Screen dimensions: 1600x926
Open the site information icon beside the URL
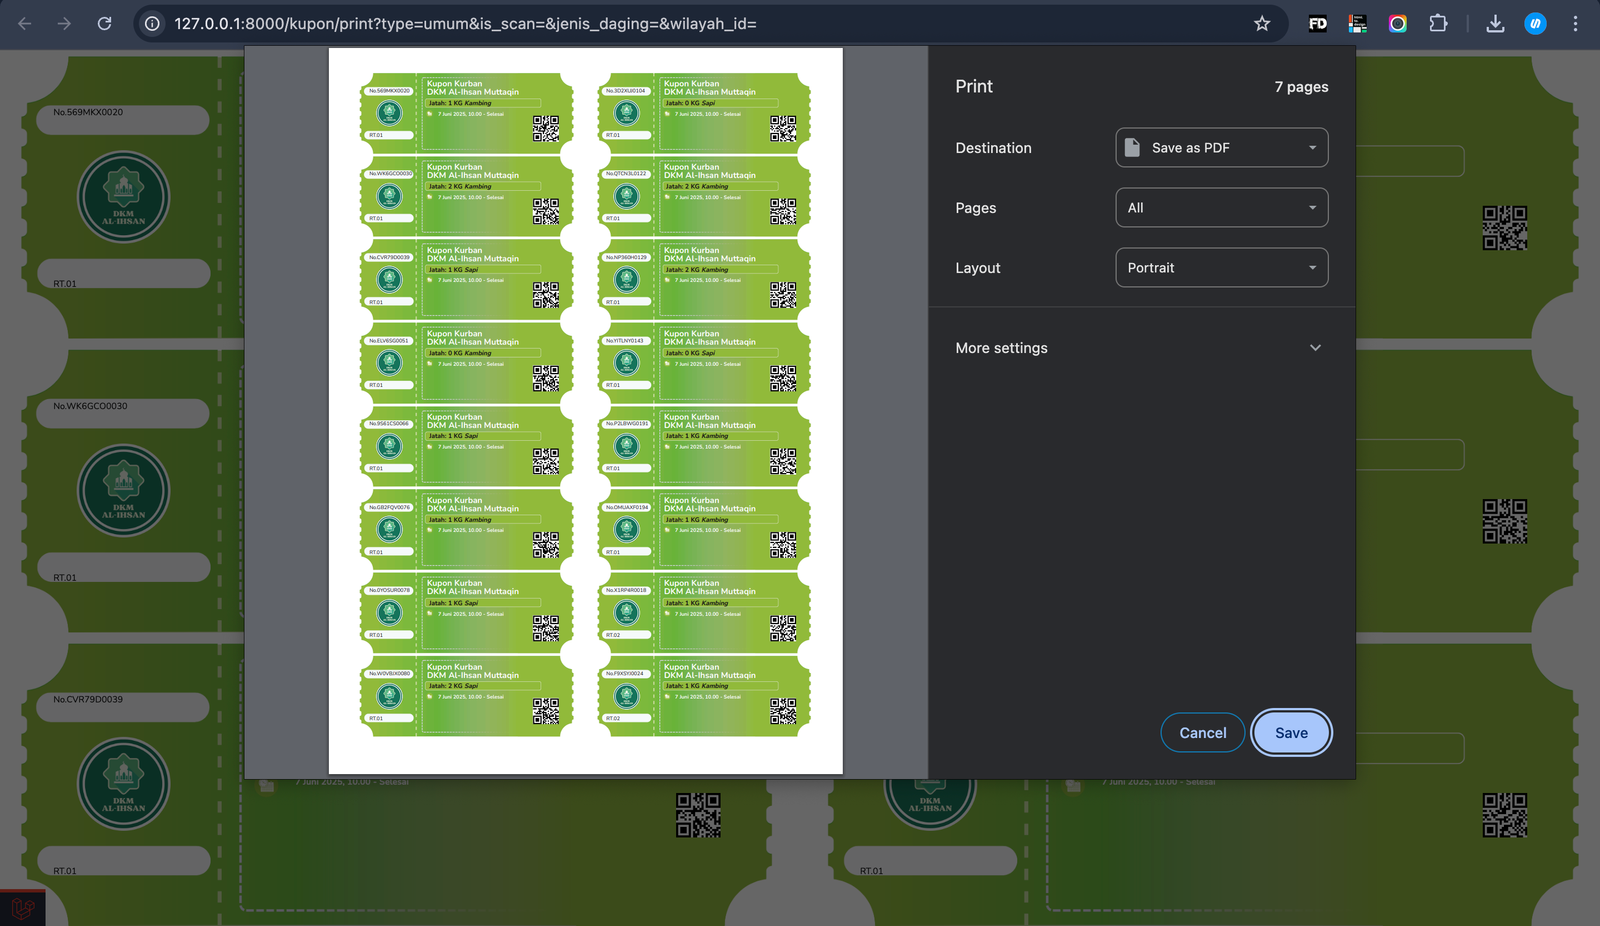click(x=152, y=23)
